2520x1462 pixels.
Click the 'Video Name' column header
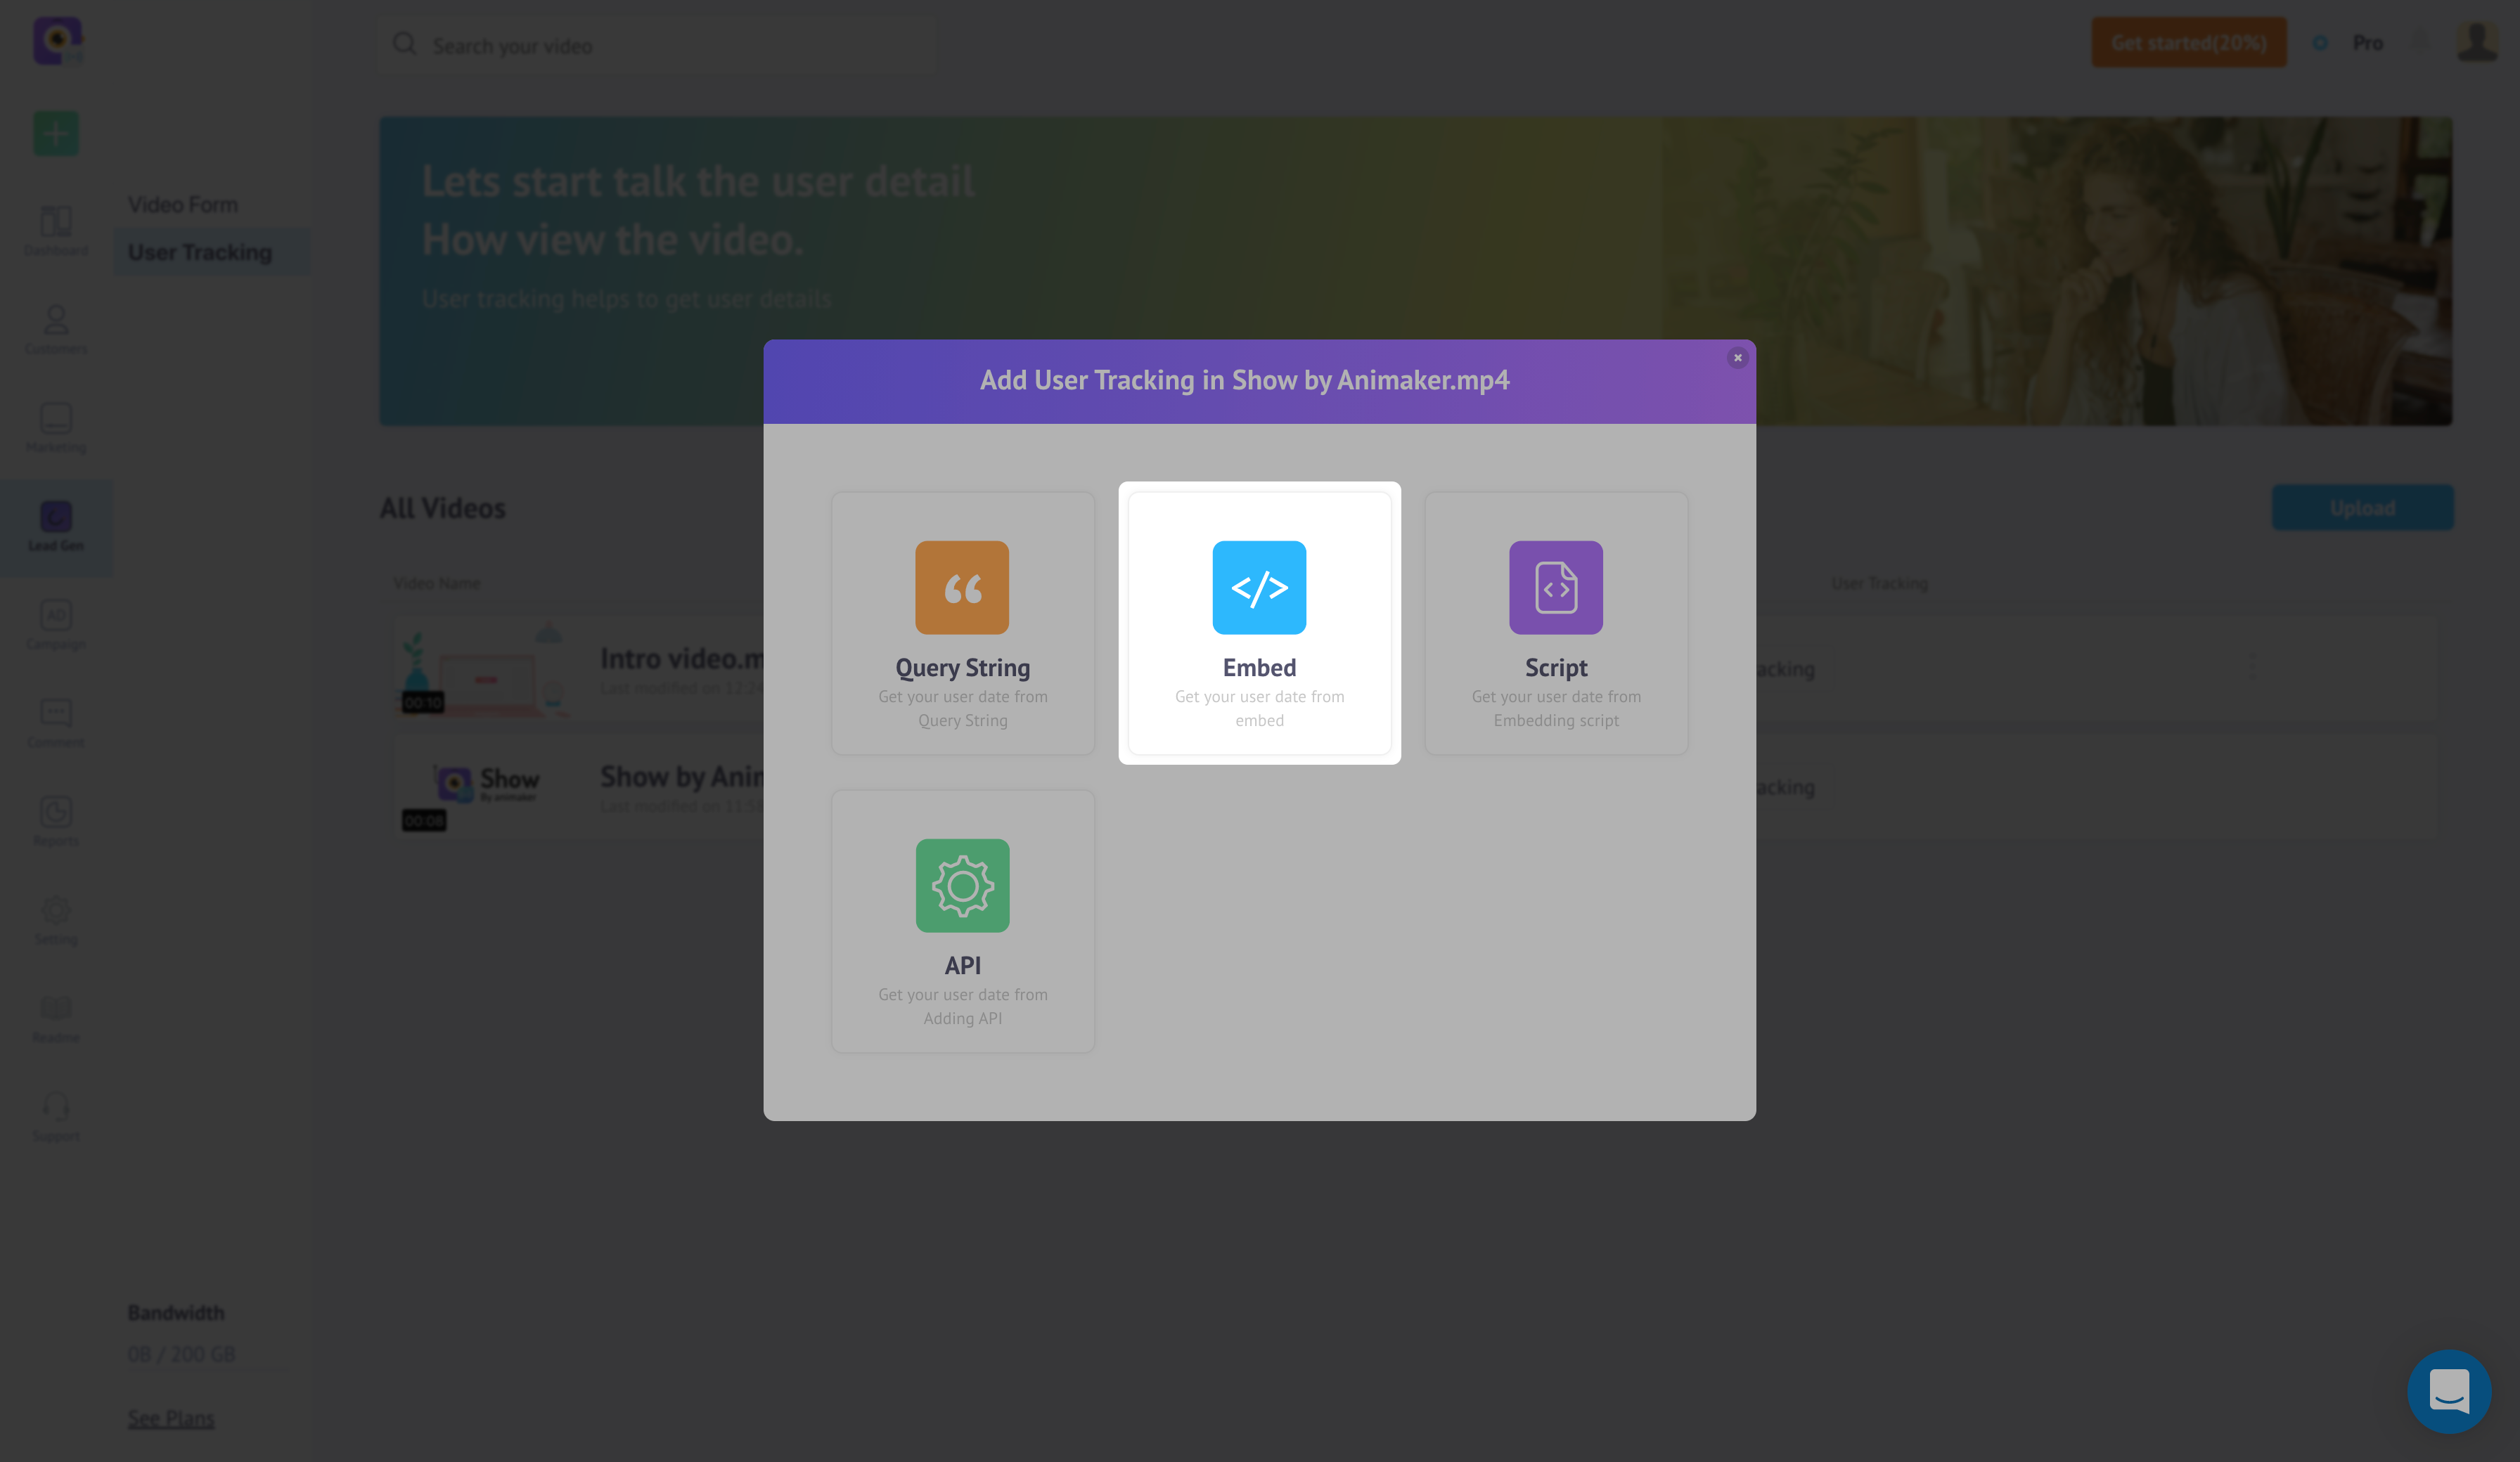coord(437,583)
